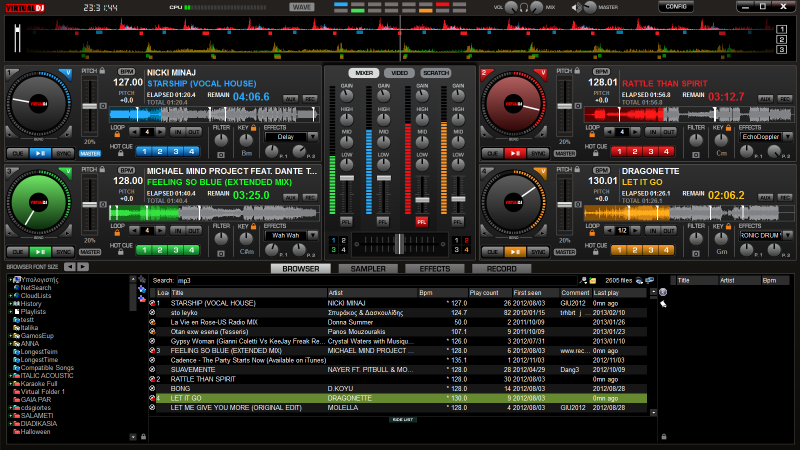Toggle the REC button on deck 1
Image resolution: width=800 pixels, height=450 pixels.
tap(310, 98)
